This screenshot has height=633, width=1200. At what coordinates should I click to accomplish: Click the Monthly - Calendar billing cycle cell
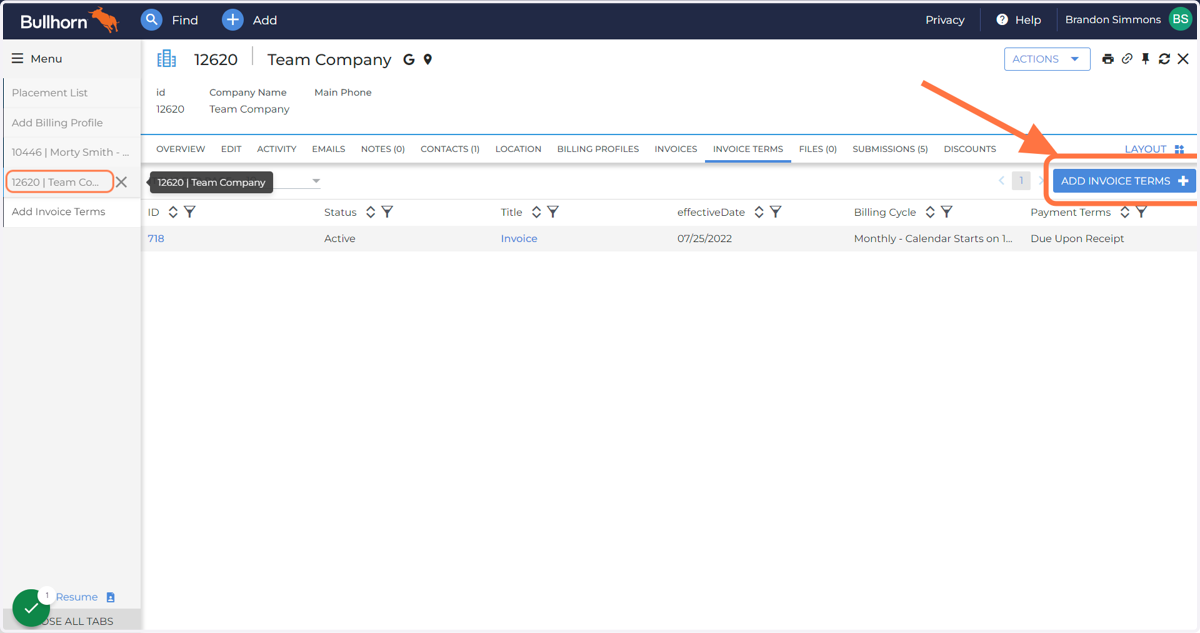click(x=933, y=239)
